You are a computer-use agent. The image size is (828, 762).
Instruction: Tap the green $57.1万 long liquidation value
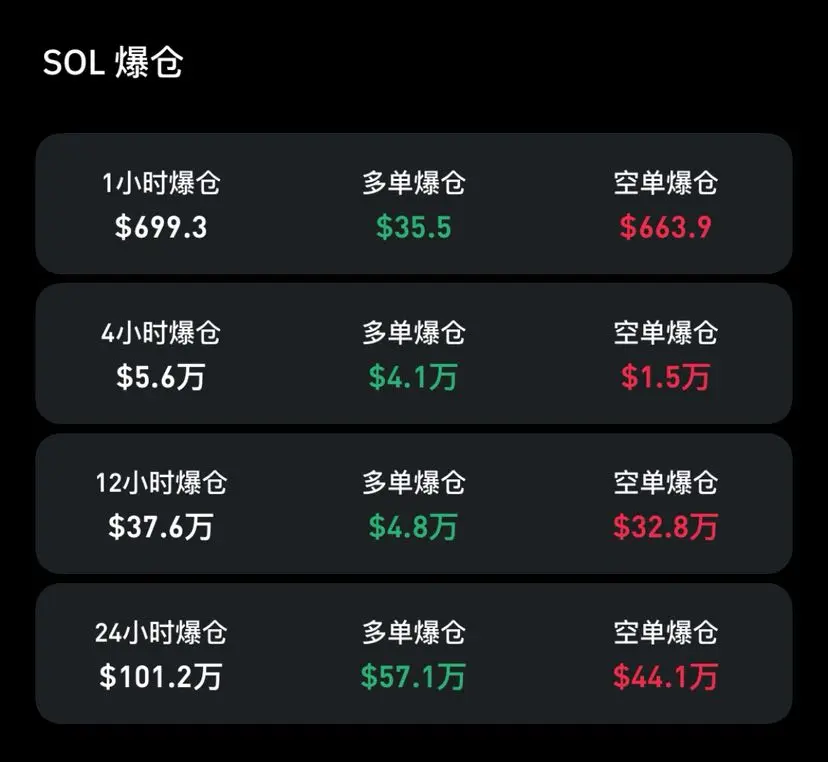tap(413, 676)
